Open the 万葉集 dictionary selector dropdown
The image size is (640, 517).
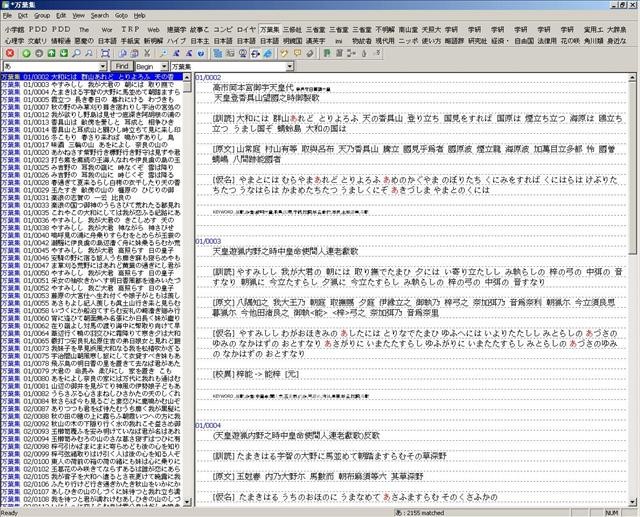coord(289,67)
